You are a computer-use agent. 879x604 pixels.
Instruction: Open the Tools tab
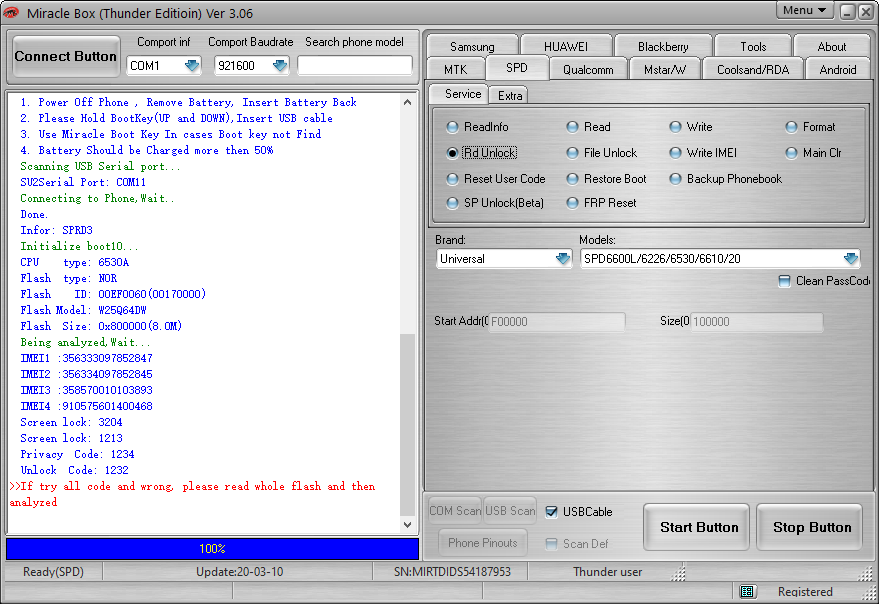(753, 46)
